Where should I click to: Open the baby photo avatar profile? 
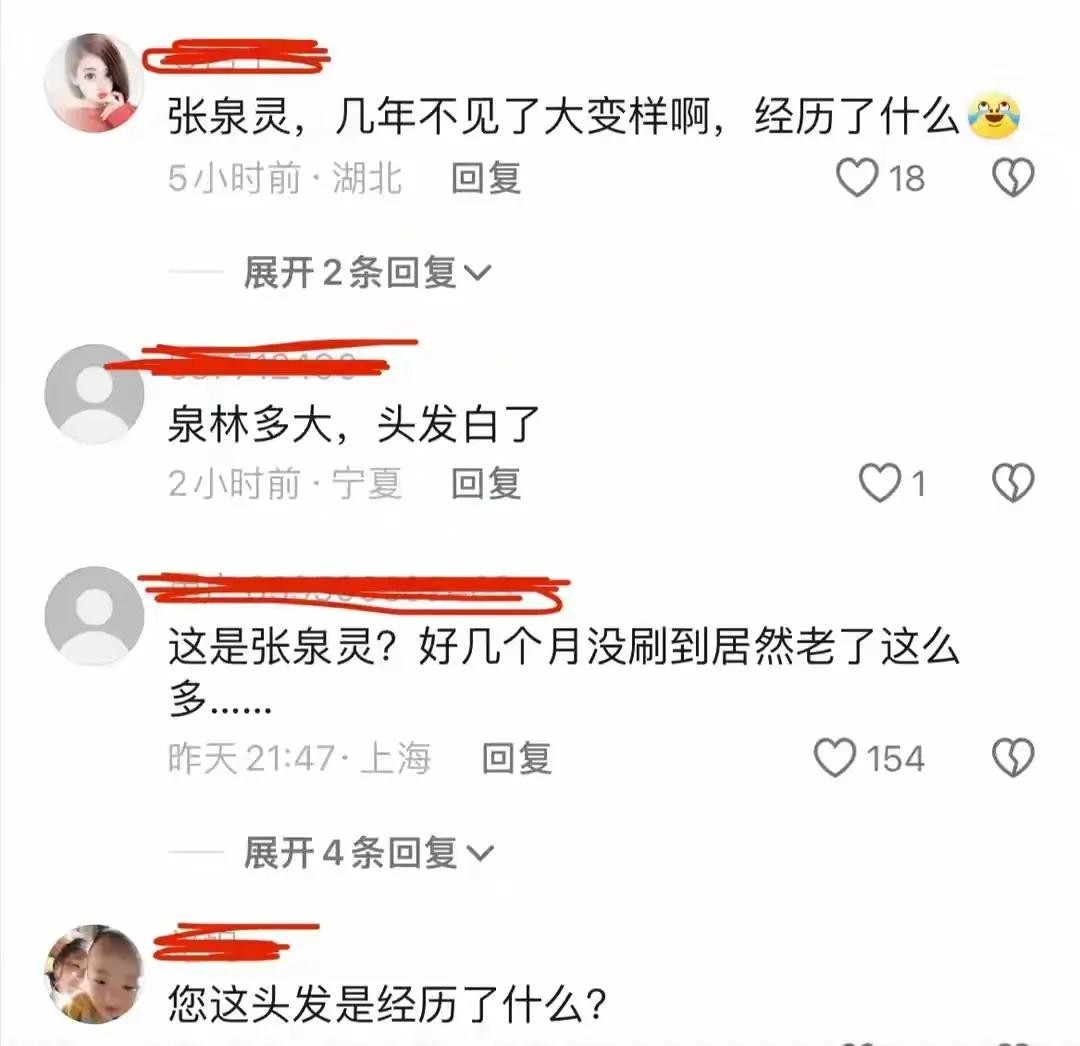pyautogui.click(x=94, y=974)
